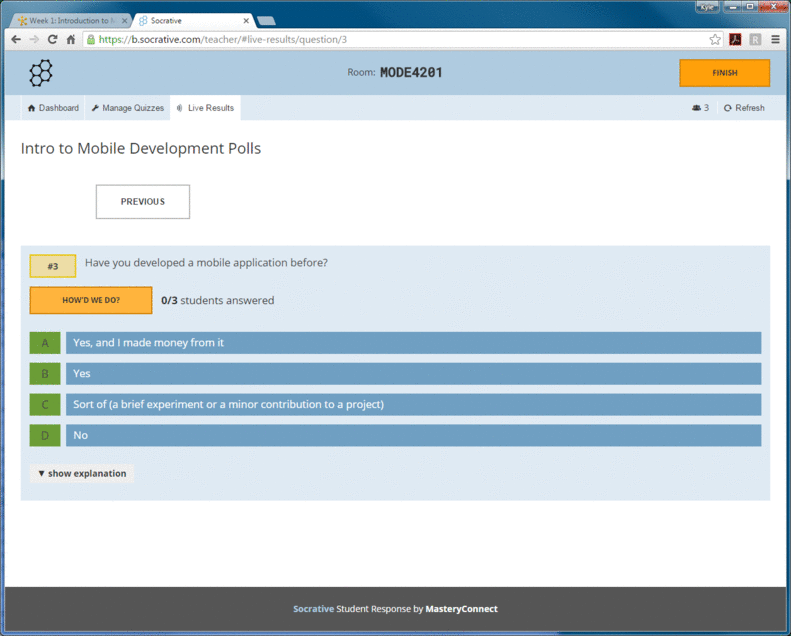The height and width of the screenshot is (636, 791).
Task: Open the Chrome hamburger menu
Action: [x=775, y=39]
